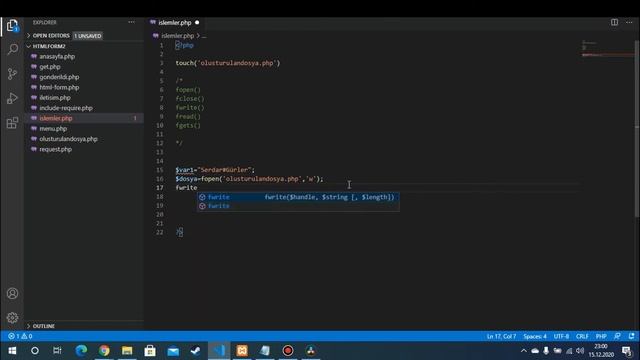This screenshot has height=360, width=640.
Task: Open the Source Control view
Action: pos(13,74)
